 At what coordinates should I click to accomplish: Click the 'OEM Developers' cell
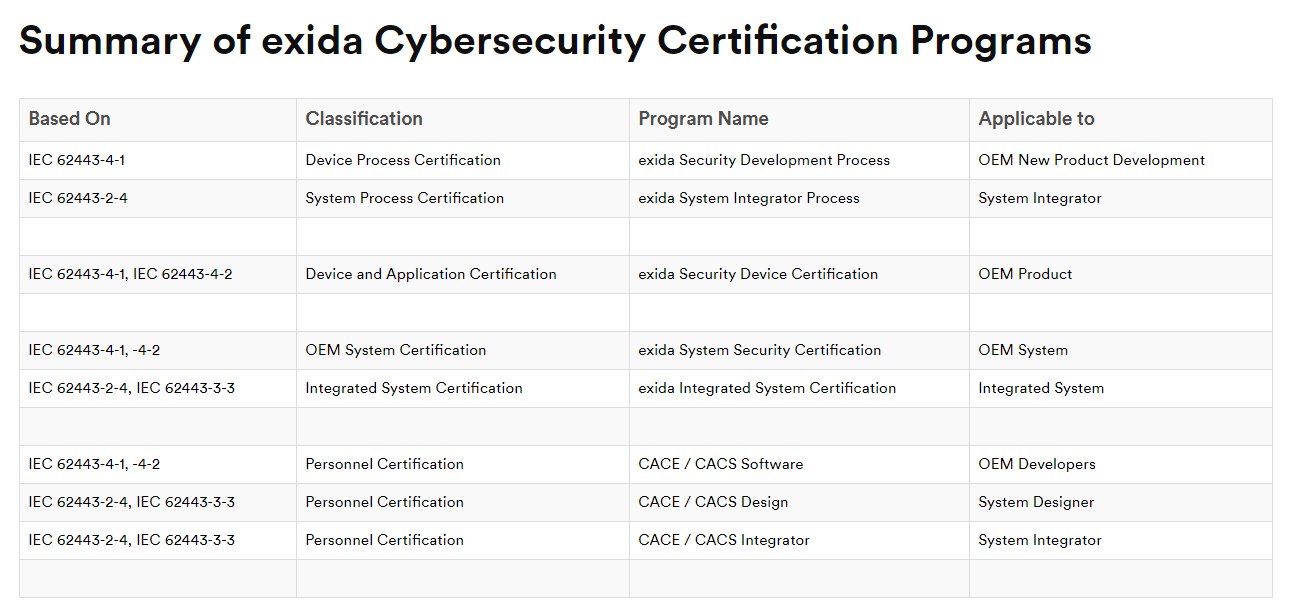[x=1121, y=464]
